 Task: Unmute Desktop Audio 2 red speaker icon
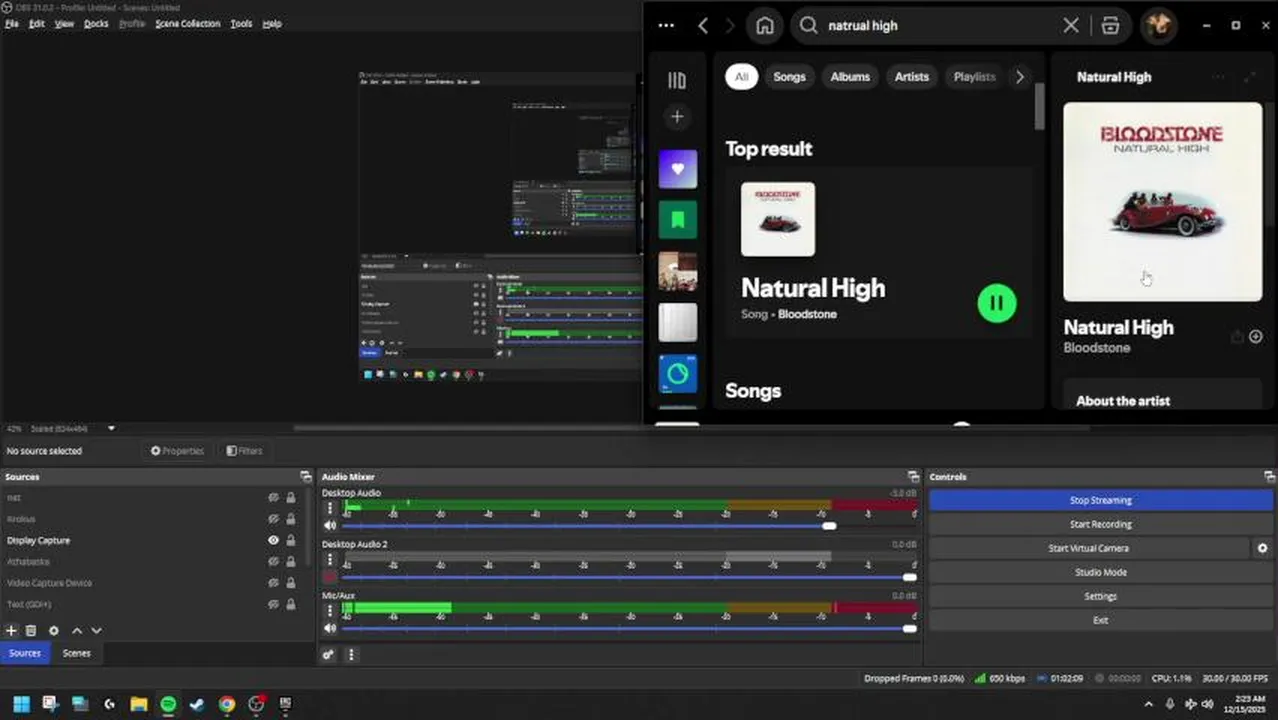pyautogui.click(x=330, y=577)
